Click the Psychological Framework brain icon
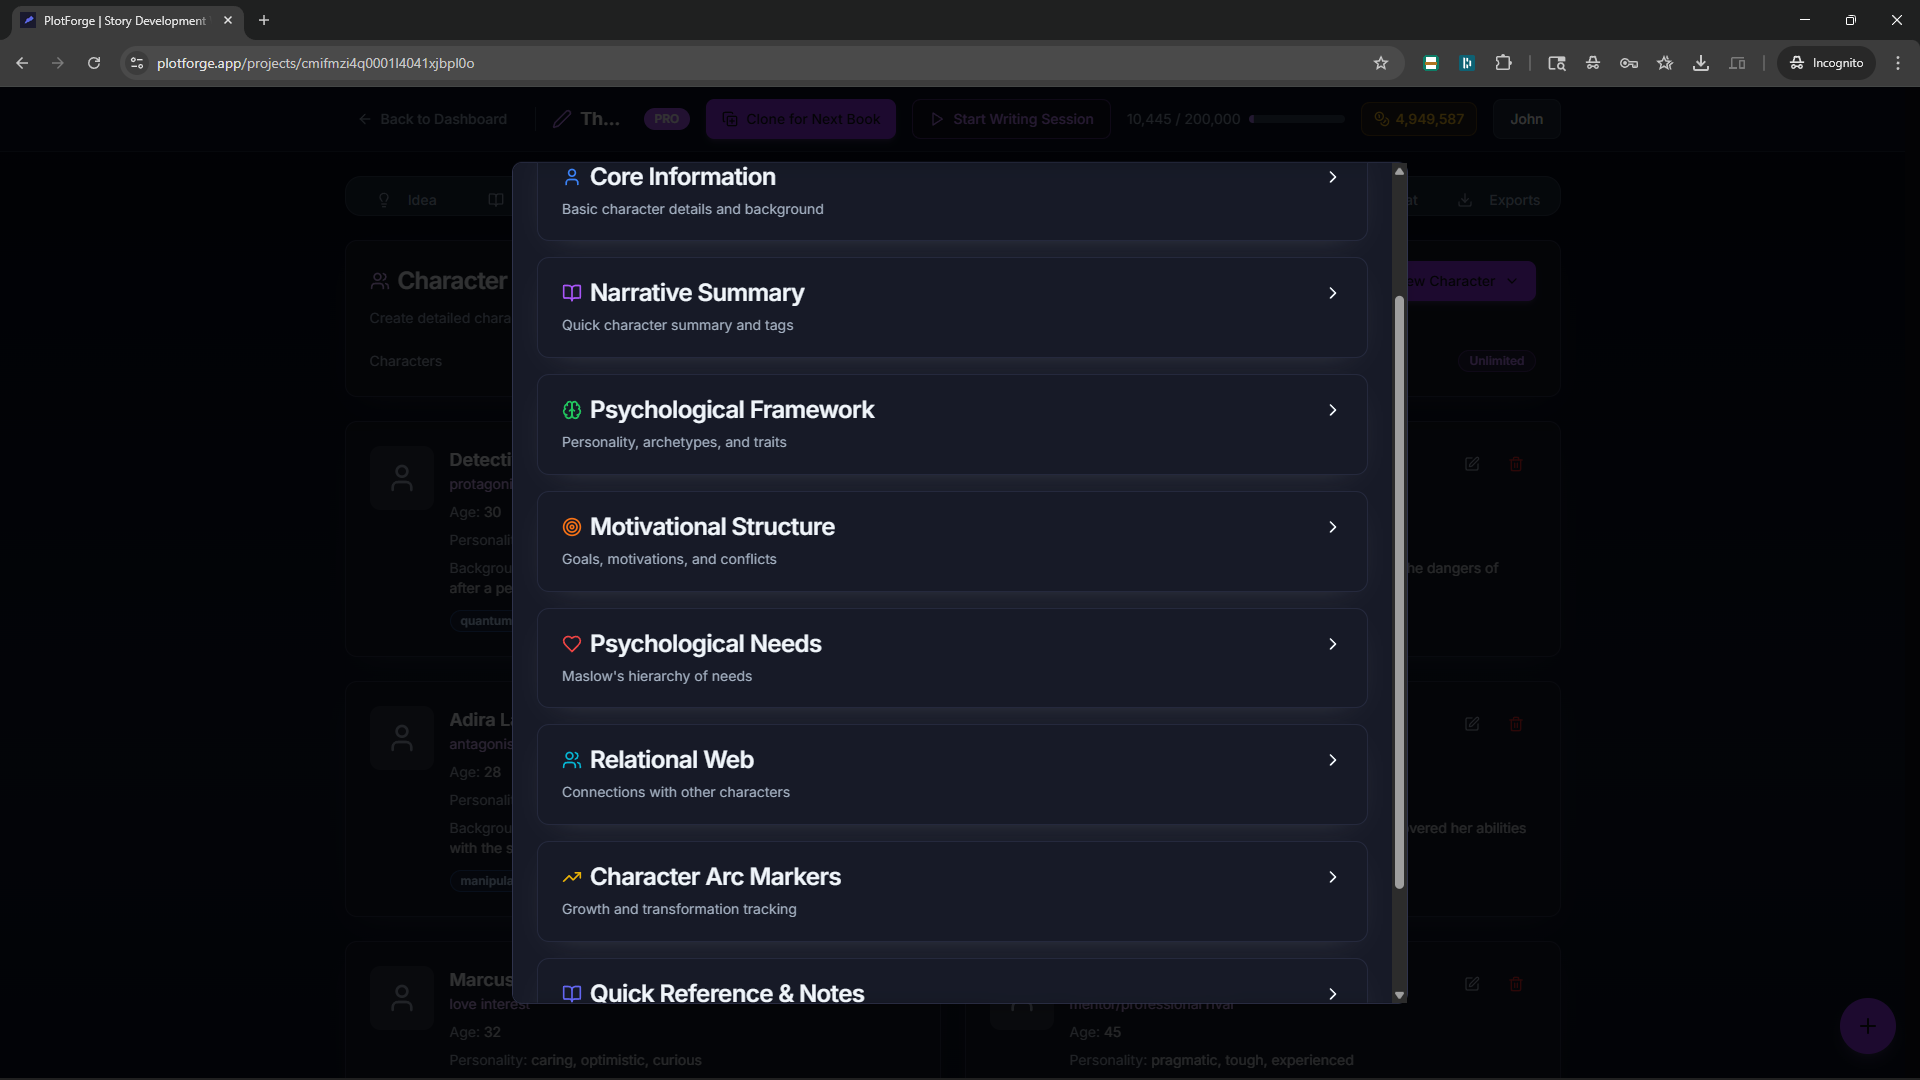 click(x=572, y=410)
